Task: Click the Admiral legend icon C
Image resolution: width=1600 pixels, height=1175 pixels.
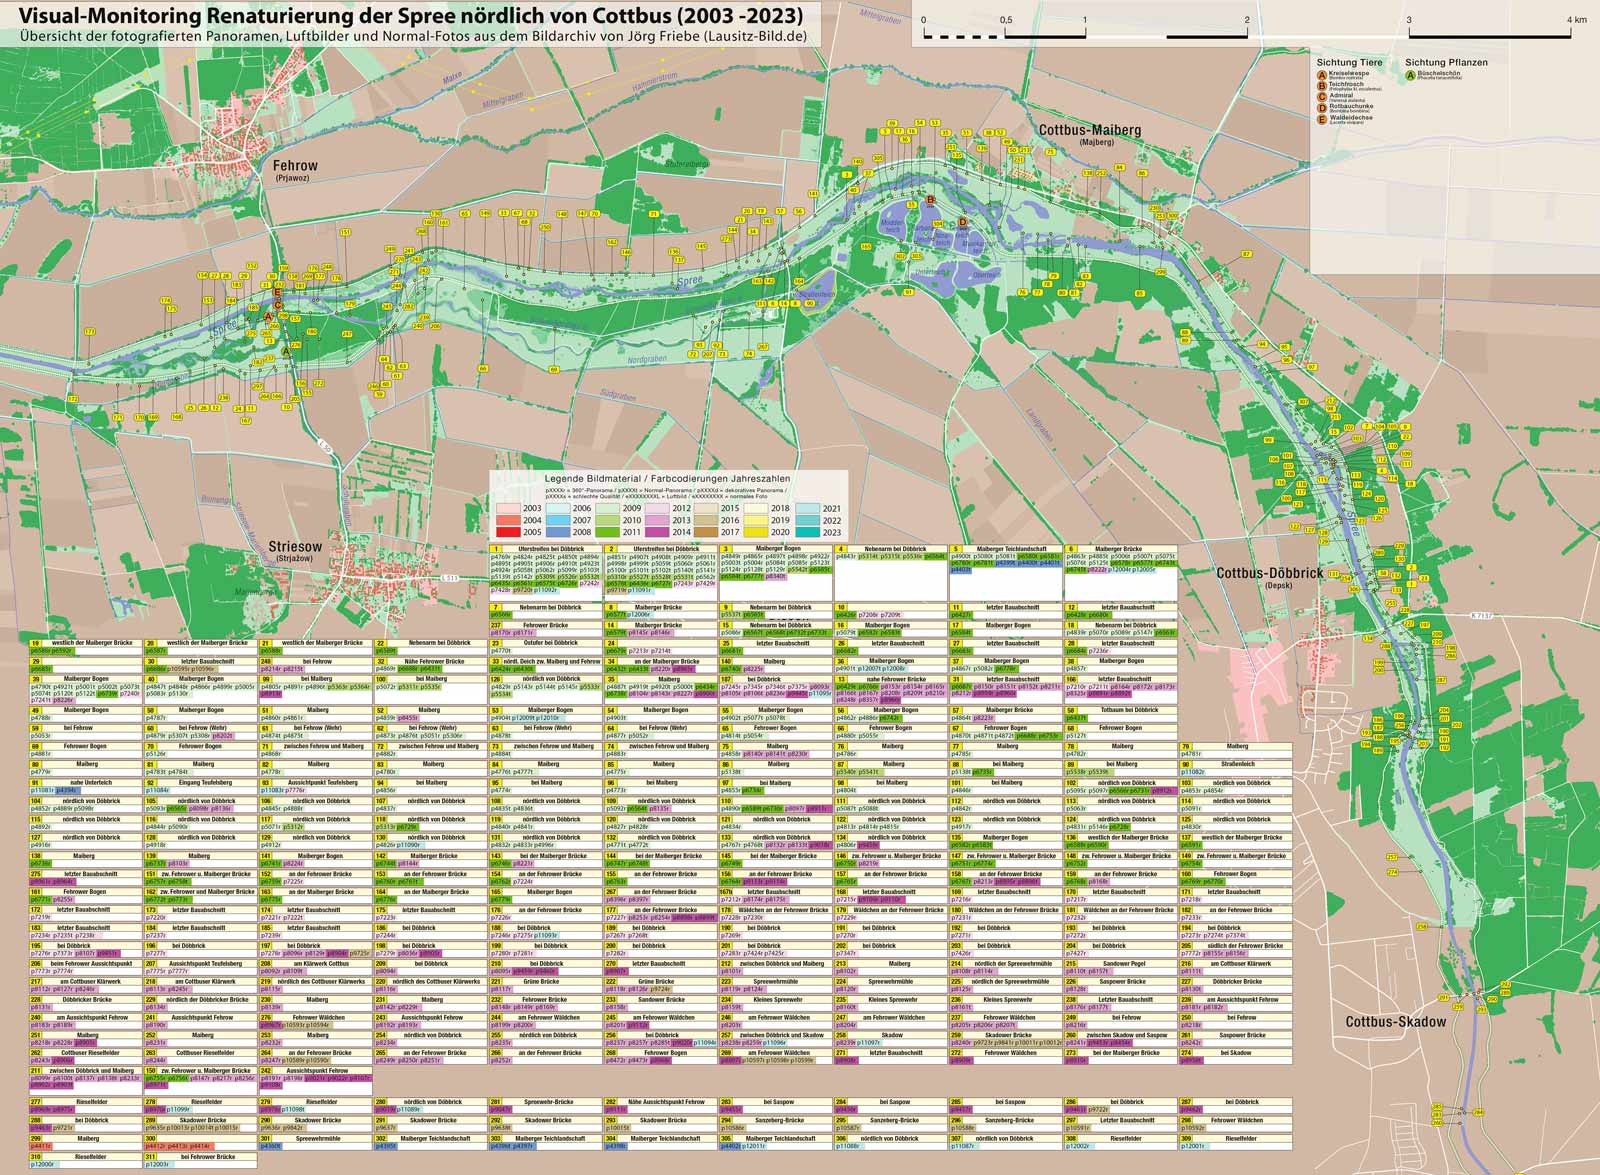Action: click(x=1322, y=96)
